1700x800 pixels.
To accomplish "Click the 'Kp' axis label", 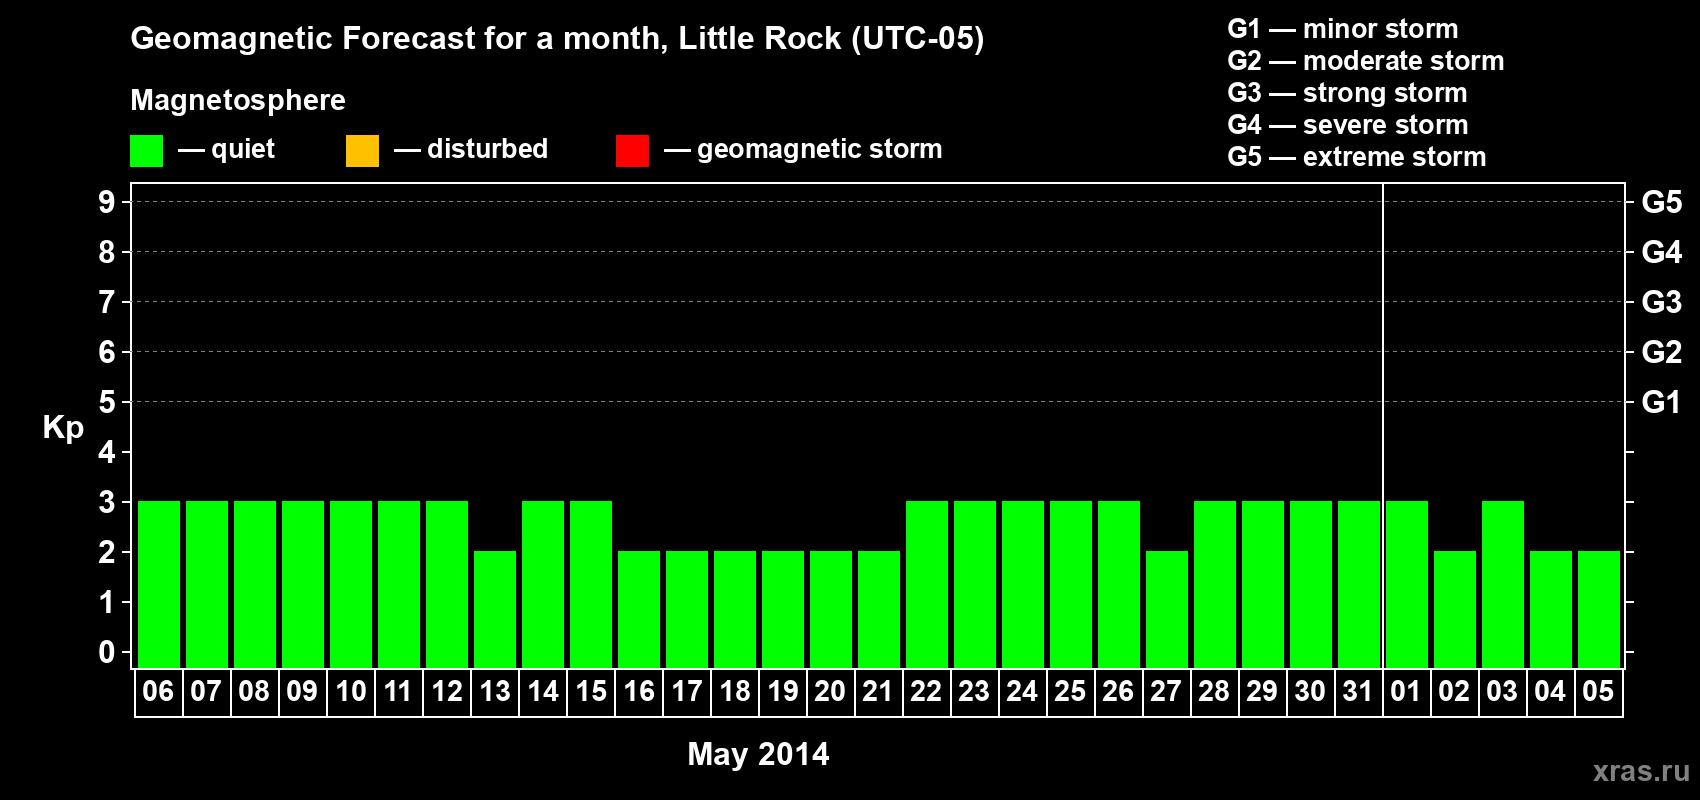I will pos(63,428).
